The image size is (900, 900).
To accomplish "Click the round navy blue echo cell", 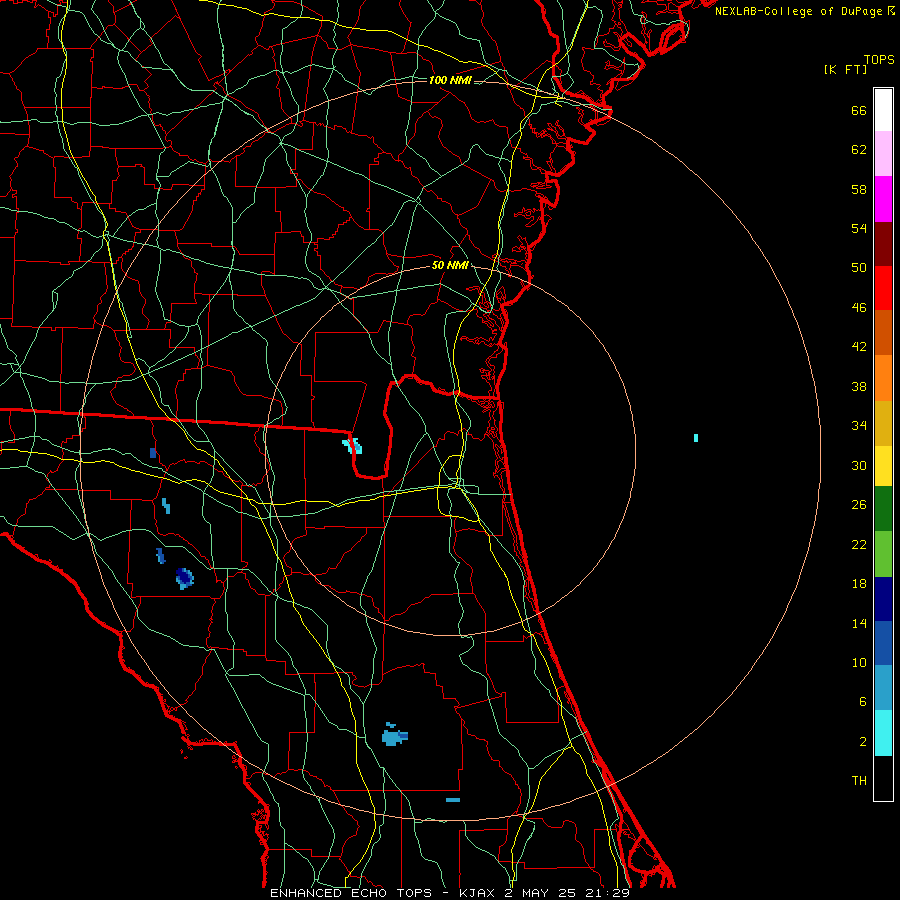I will (x=185, y=578).
